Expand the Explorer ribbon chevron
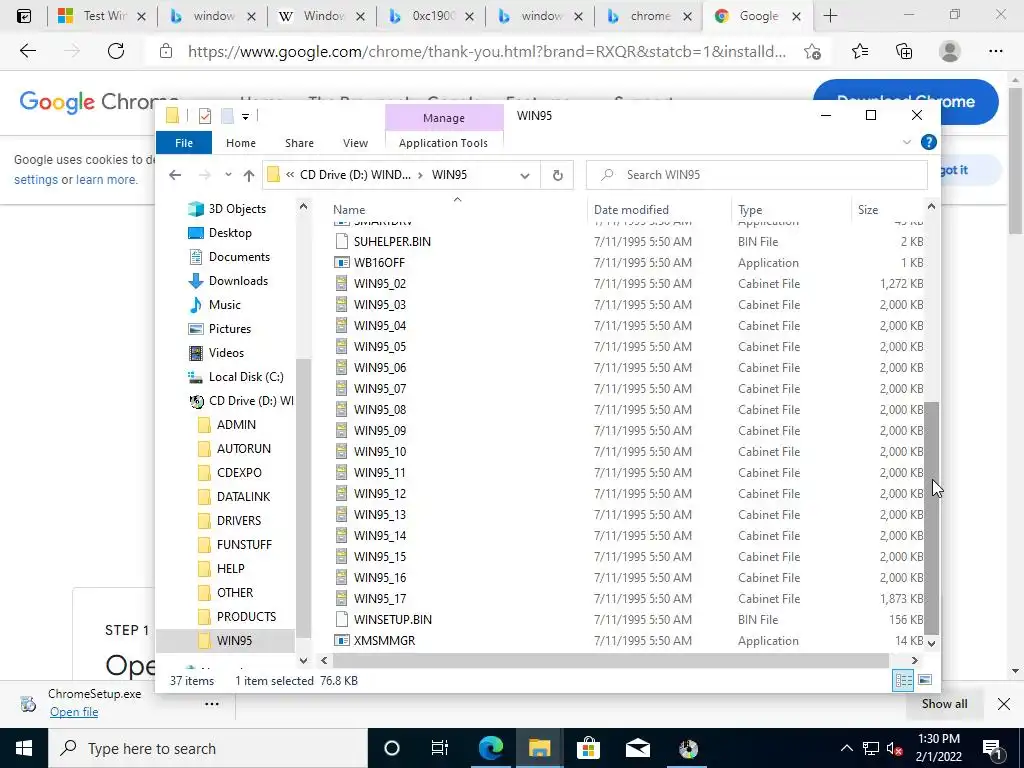Viewport: 1024px width, 768px height. coord(906,142)
